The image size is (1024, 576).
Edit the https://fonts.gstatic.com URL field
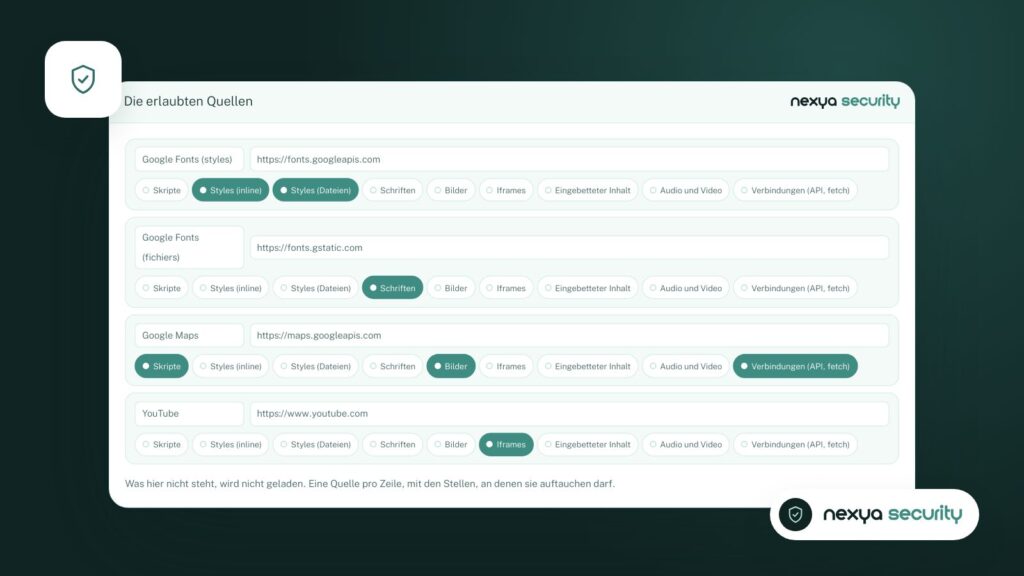pos(569,248)
